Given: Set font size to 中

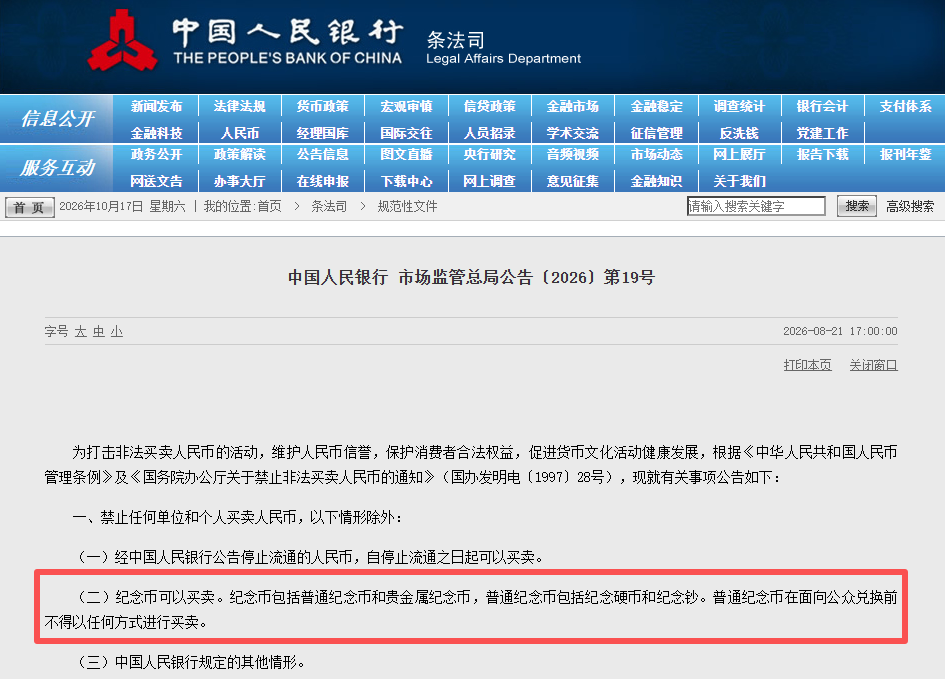Looking at the screenshot, I should point(99,331).
